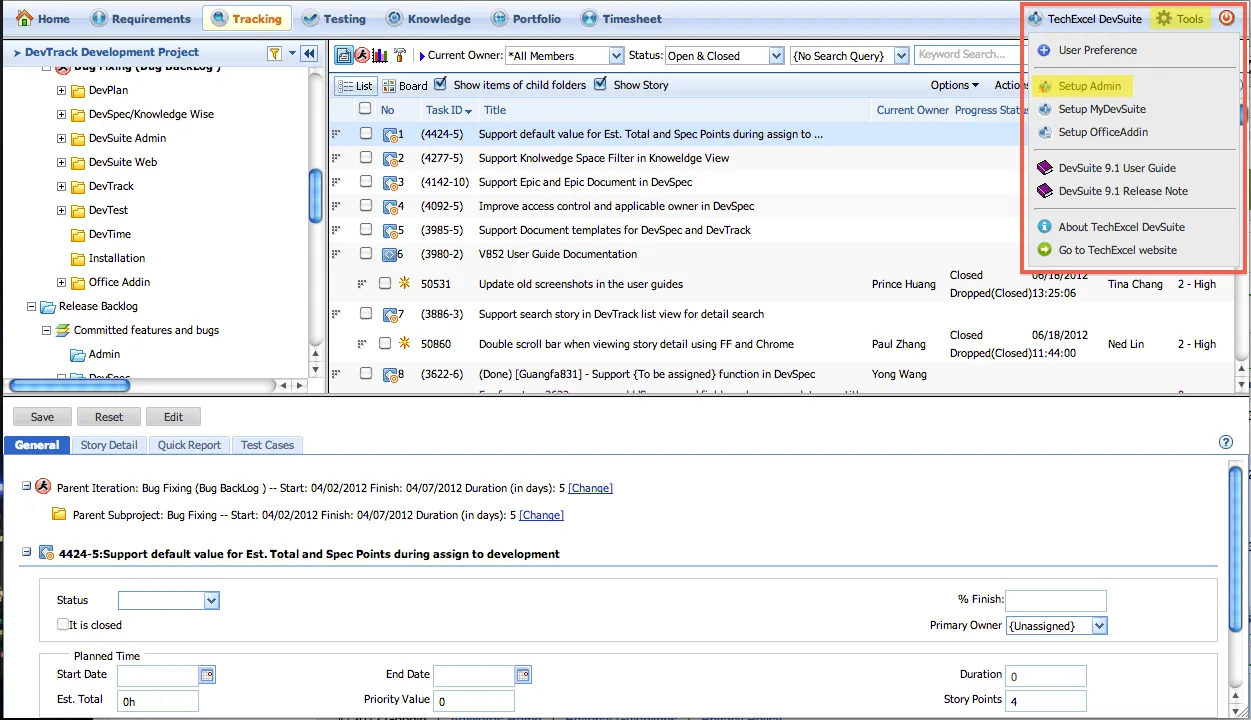Check the select-all checkbox in list header
The width and height of the screenshot is (1251, 720).
365,108
